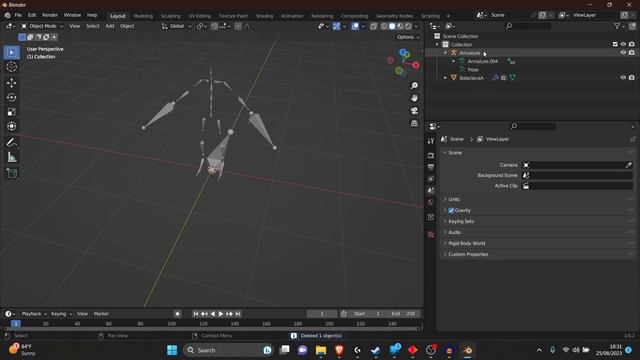This screenshot has height=360, width=640.
Task: Toggle the camera view icon
Action: click(414, 111)
